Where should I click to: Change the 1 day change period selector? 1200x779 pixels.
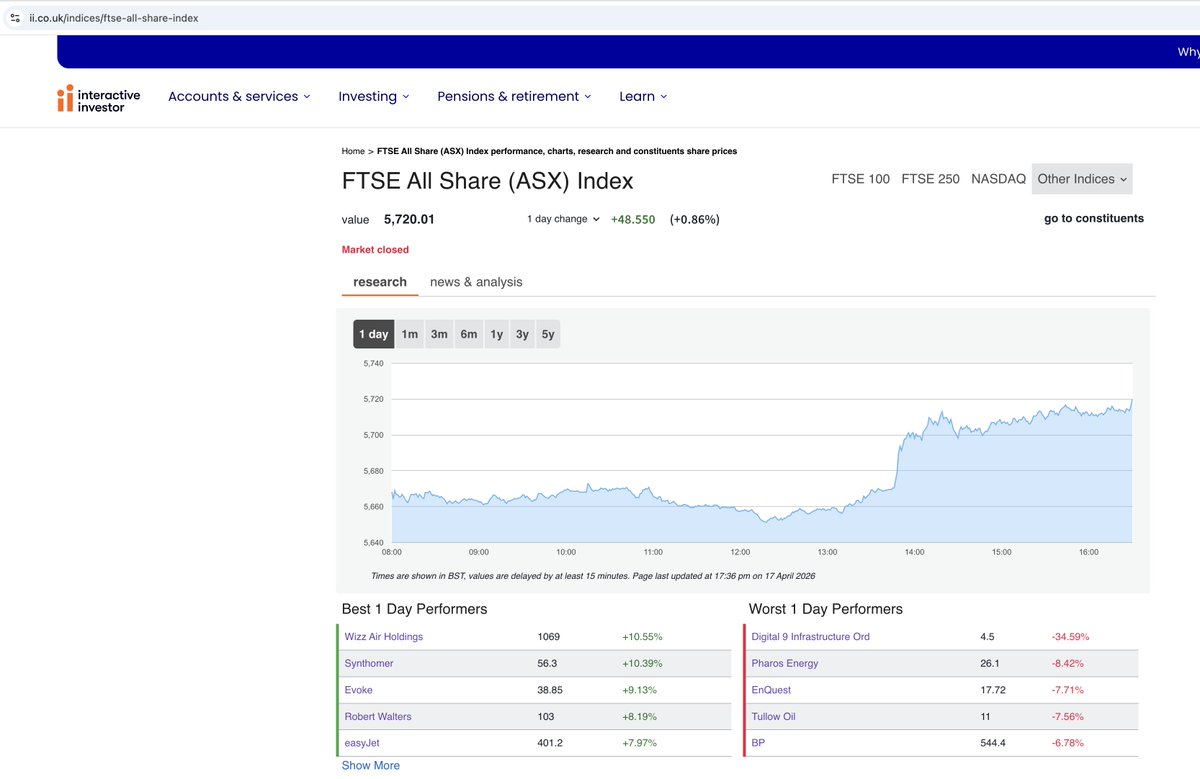tap(563, 219)
